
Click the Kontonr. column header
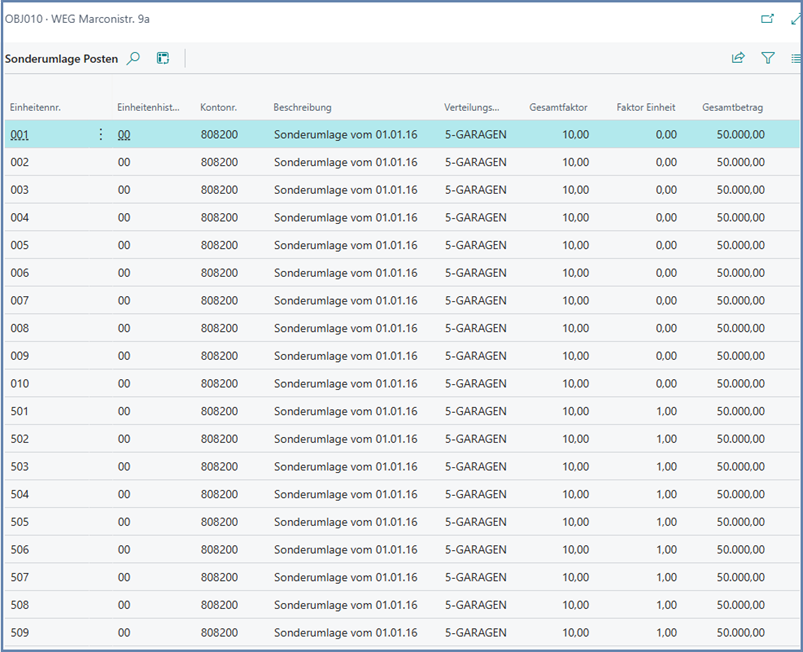[x=218, y=107]
